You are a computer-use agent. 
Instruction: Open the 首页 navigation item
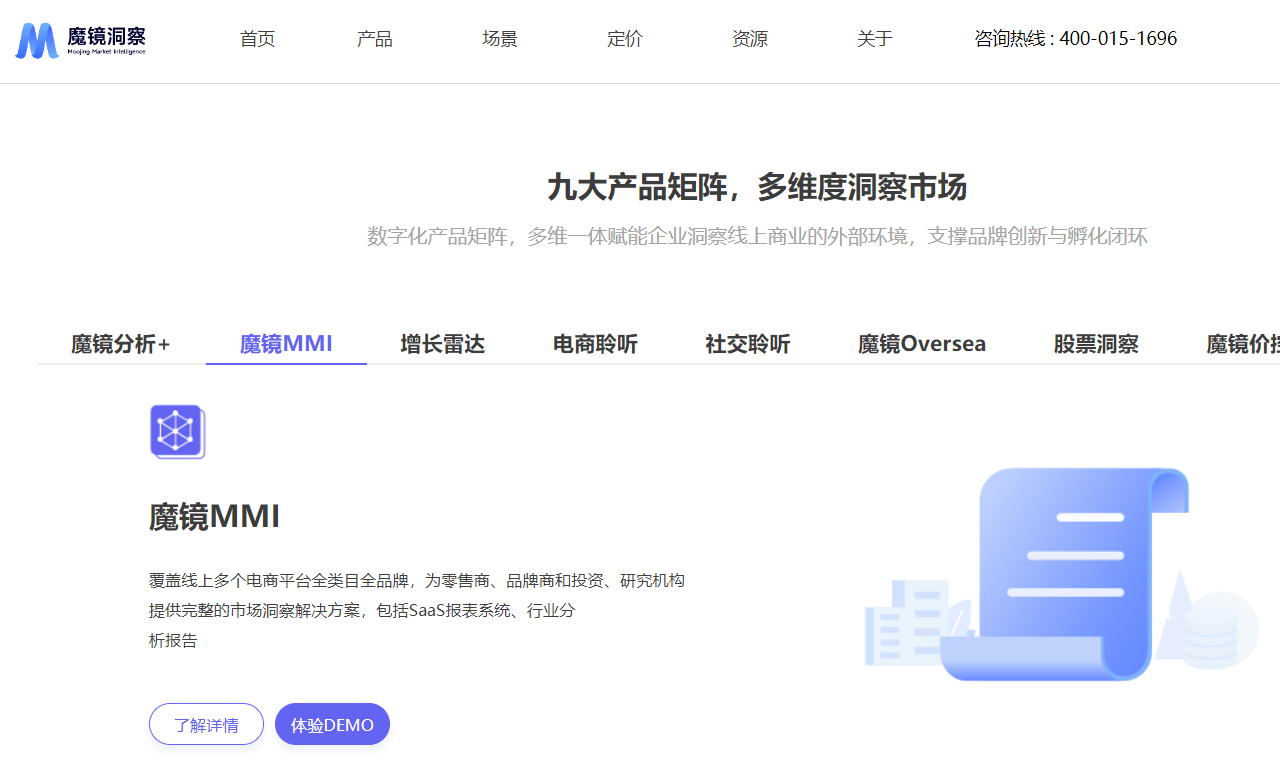pyautogui.click(x=257, y=39)
